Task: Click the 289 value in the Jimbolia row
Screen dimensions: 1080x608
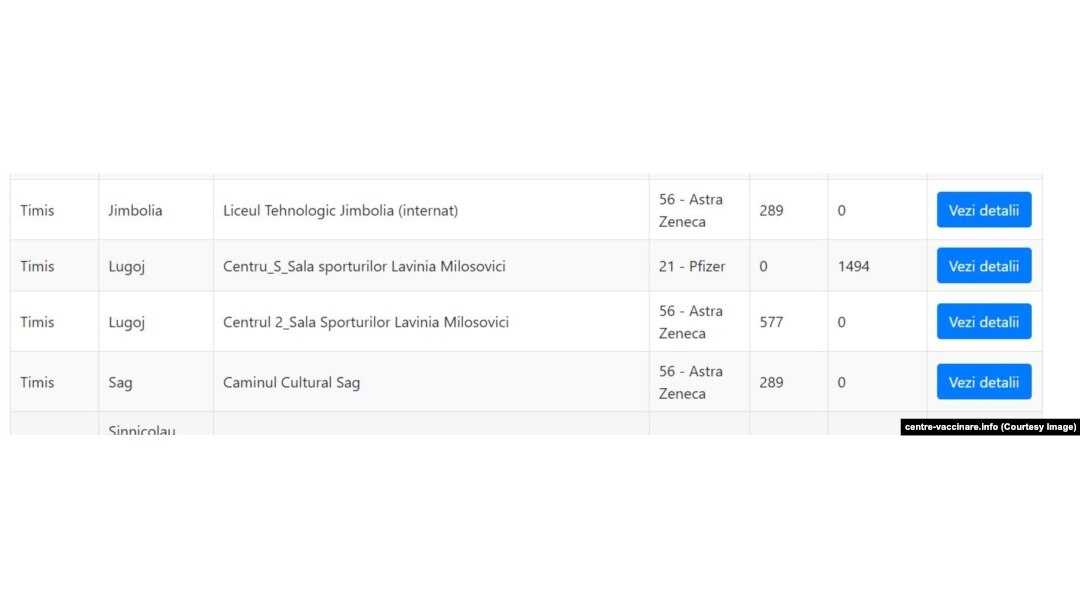Action: click(771, 211)
